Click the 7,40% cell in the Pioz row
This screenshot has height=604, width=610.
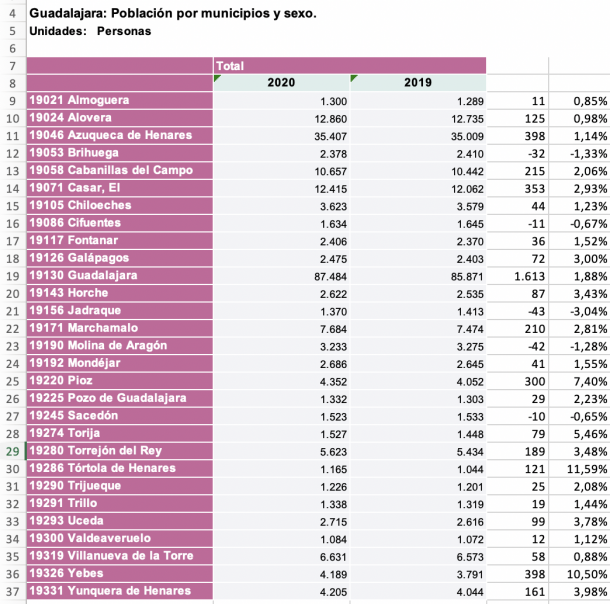tap(581, 381)
